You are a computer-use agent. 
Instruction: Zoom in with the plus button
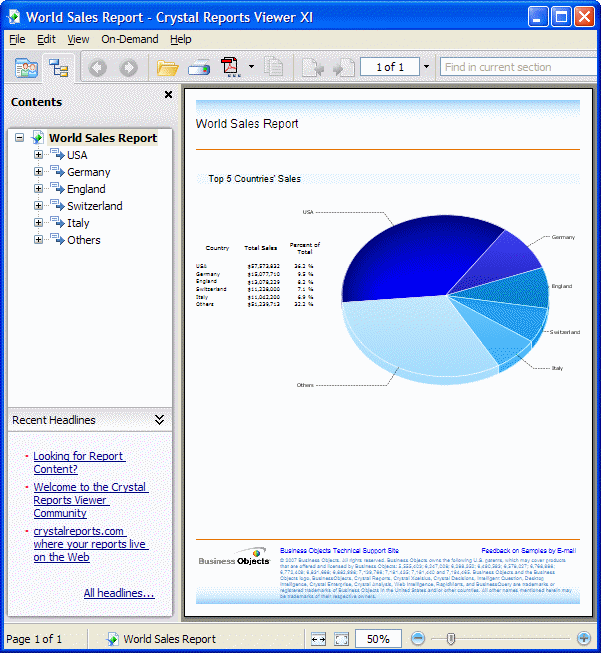(584, 638)
